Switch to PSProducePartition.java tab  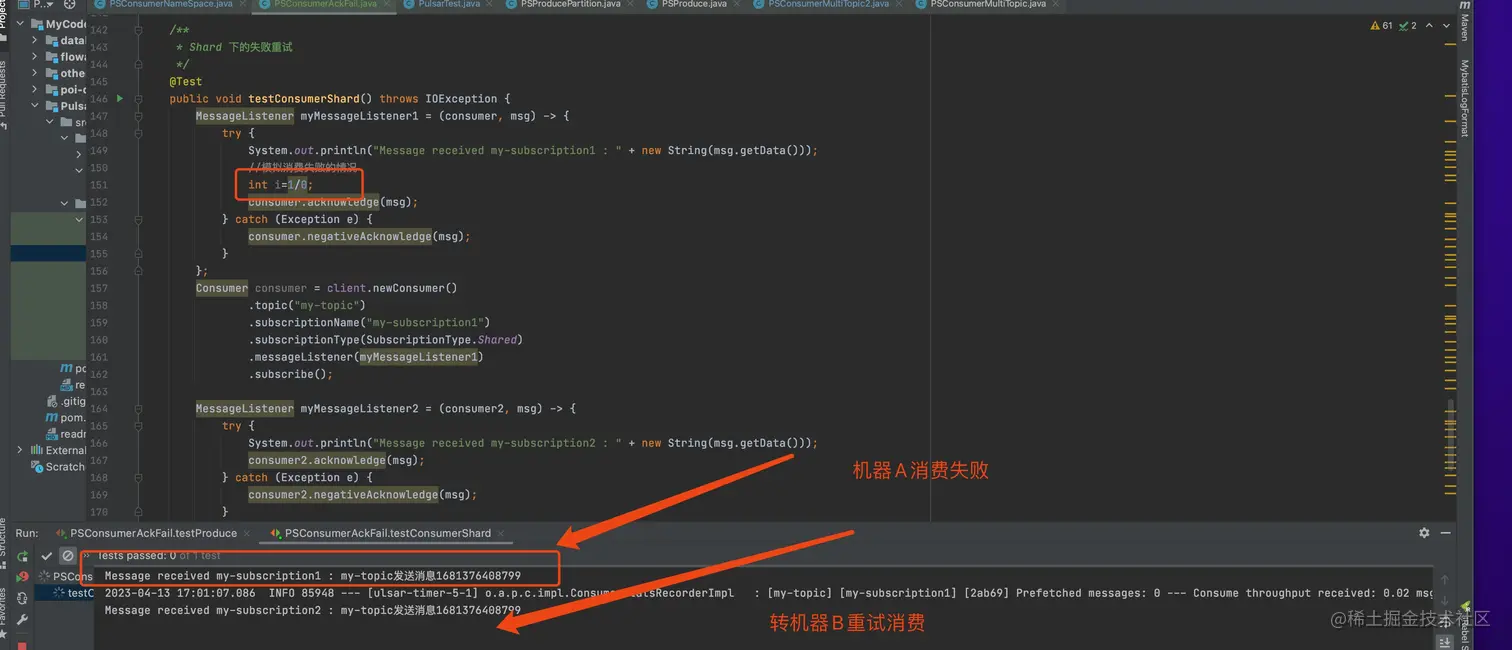click(x=570, y=4)
